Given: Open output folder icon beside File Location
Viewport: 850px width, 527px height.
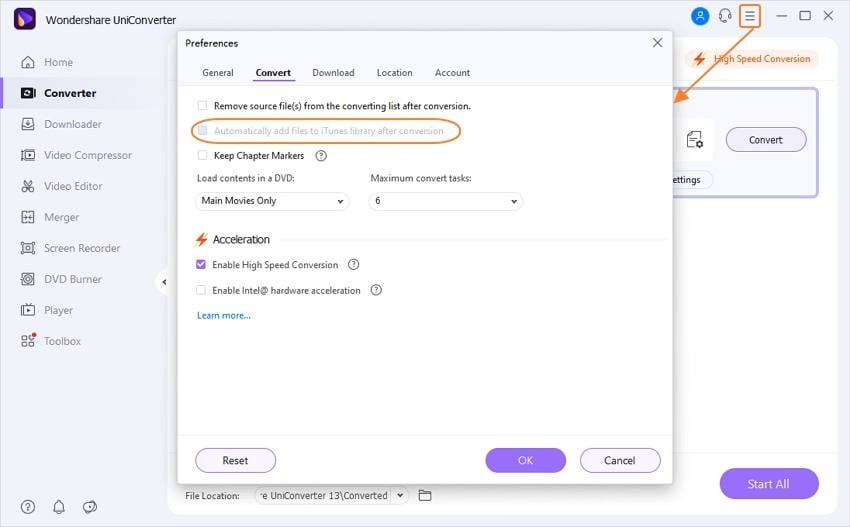Looking at the screenshot, I should point(425,495).
